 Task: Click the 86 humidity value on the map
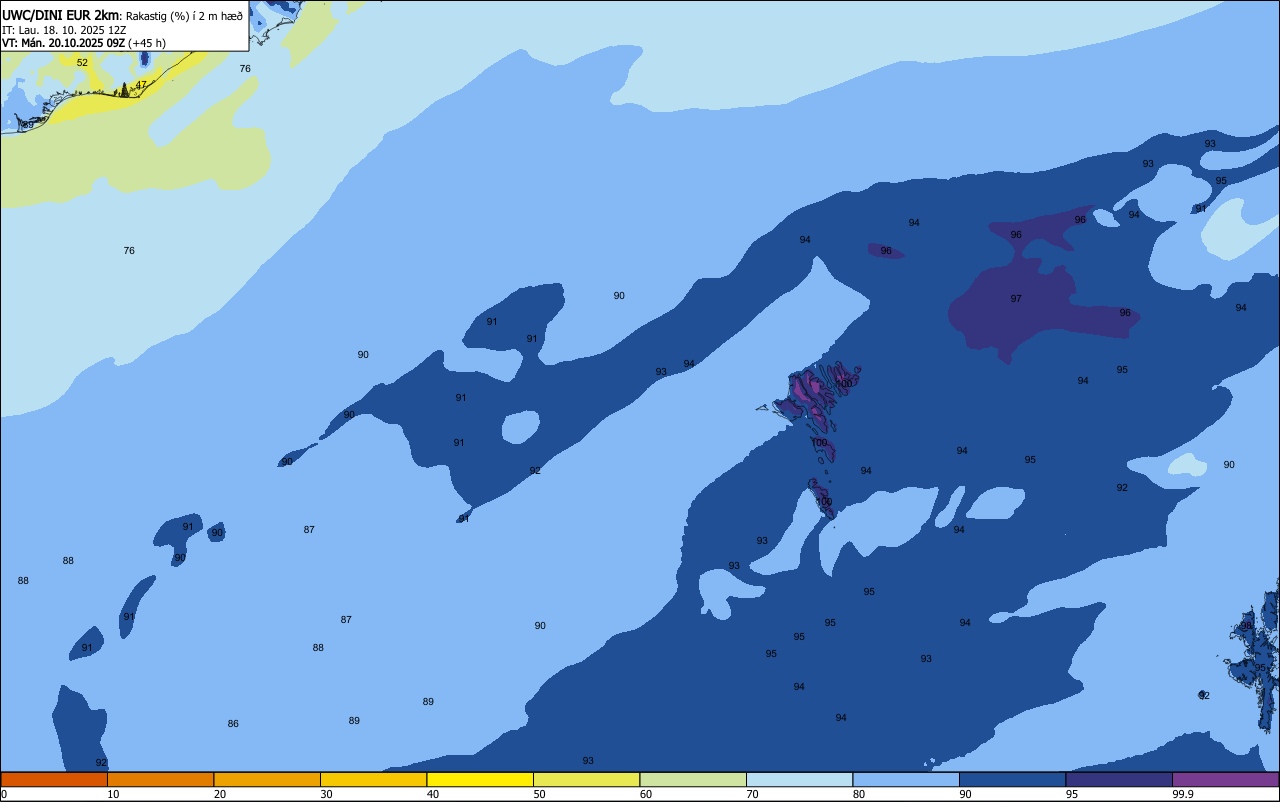233,724
